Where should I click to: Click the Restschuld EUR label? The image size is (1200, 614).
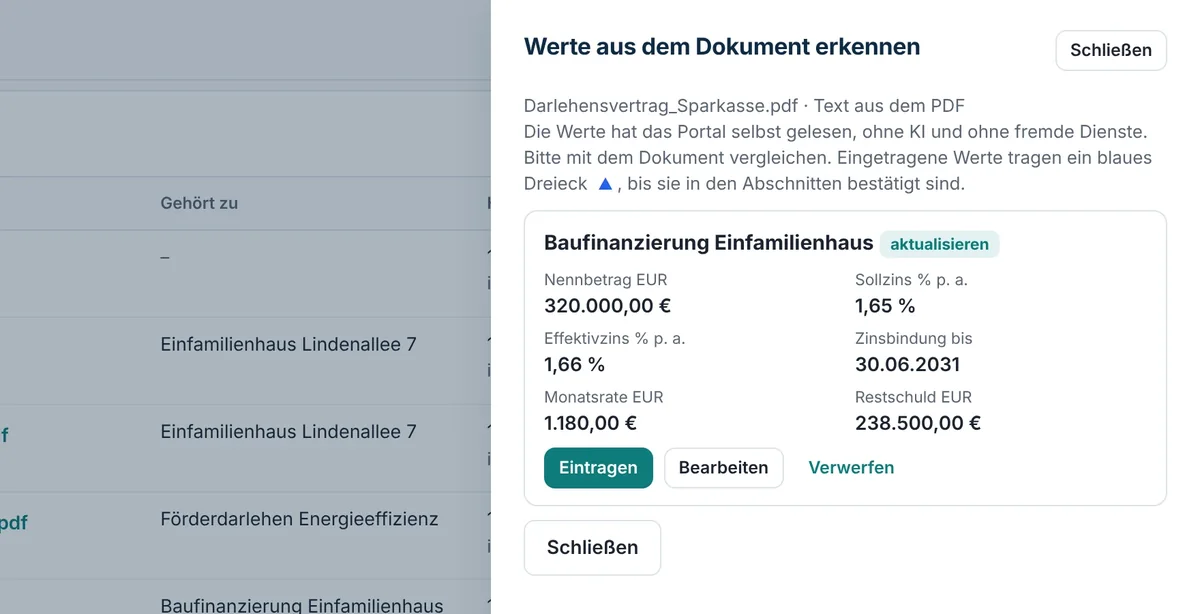tap(913, 397)
